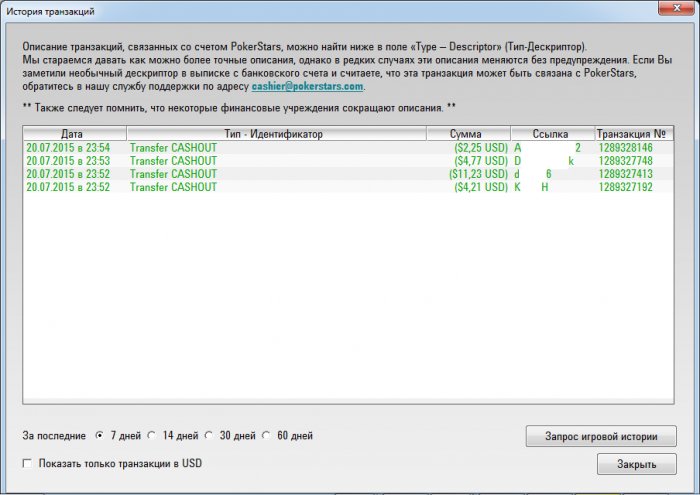Image resolution: width=700 pixels, height=495 pixels.
Task: Select the row dated 20.07.2015 в 23:54
Action: [348, 148]
